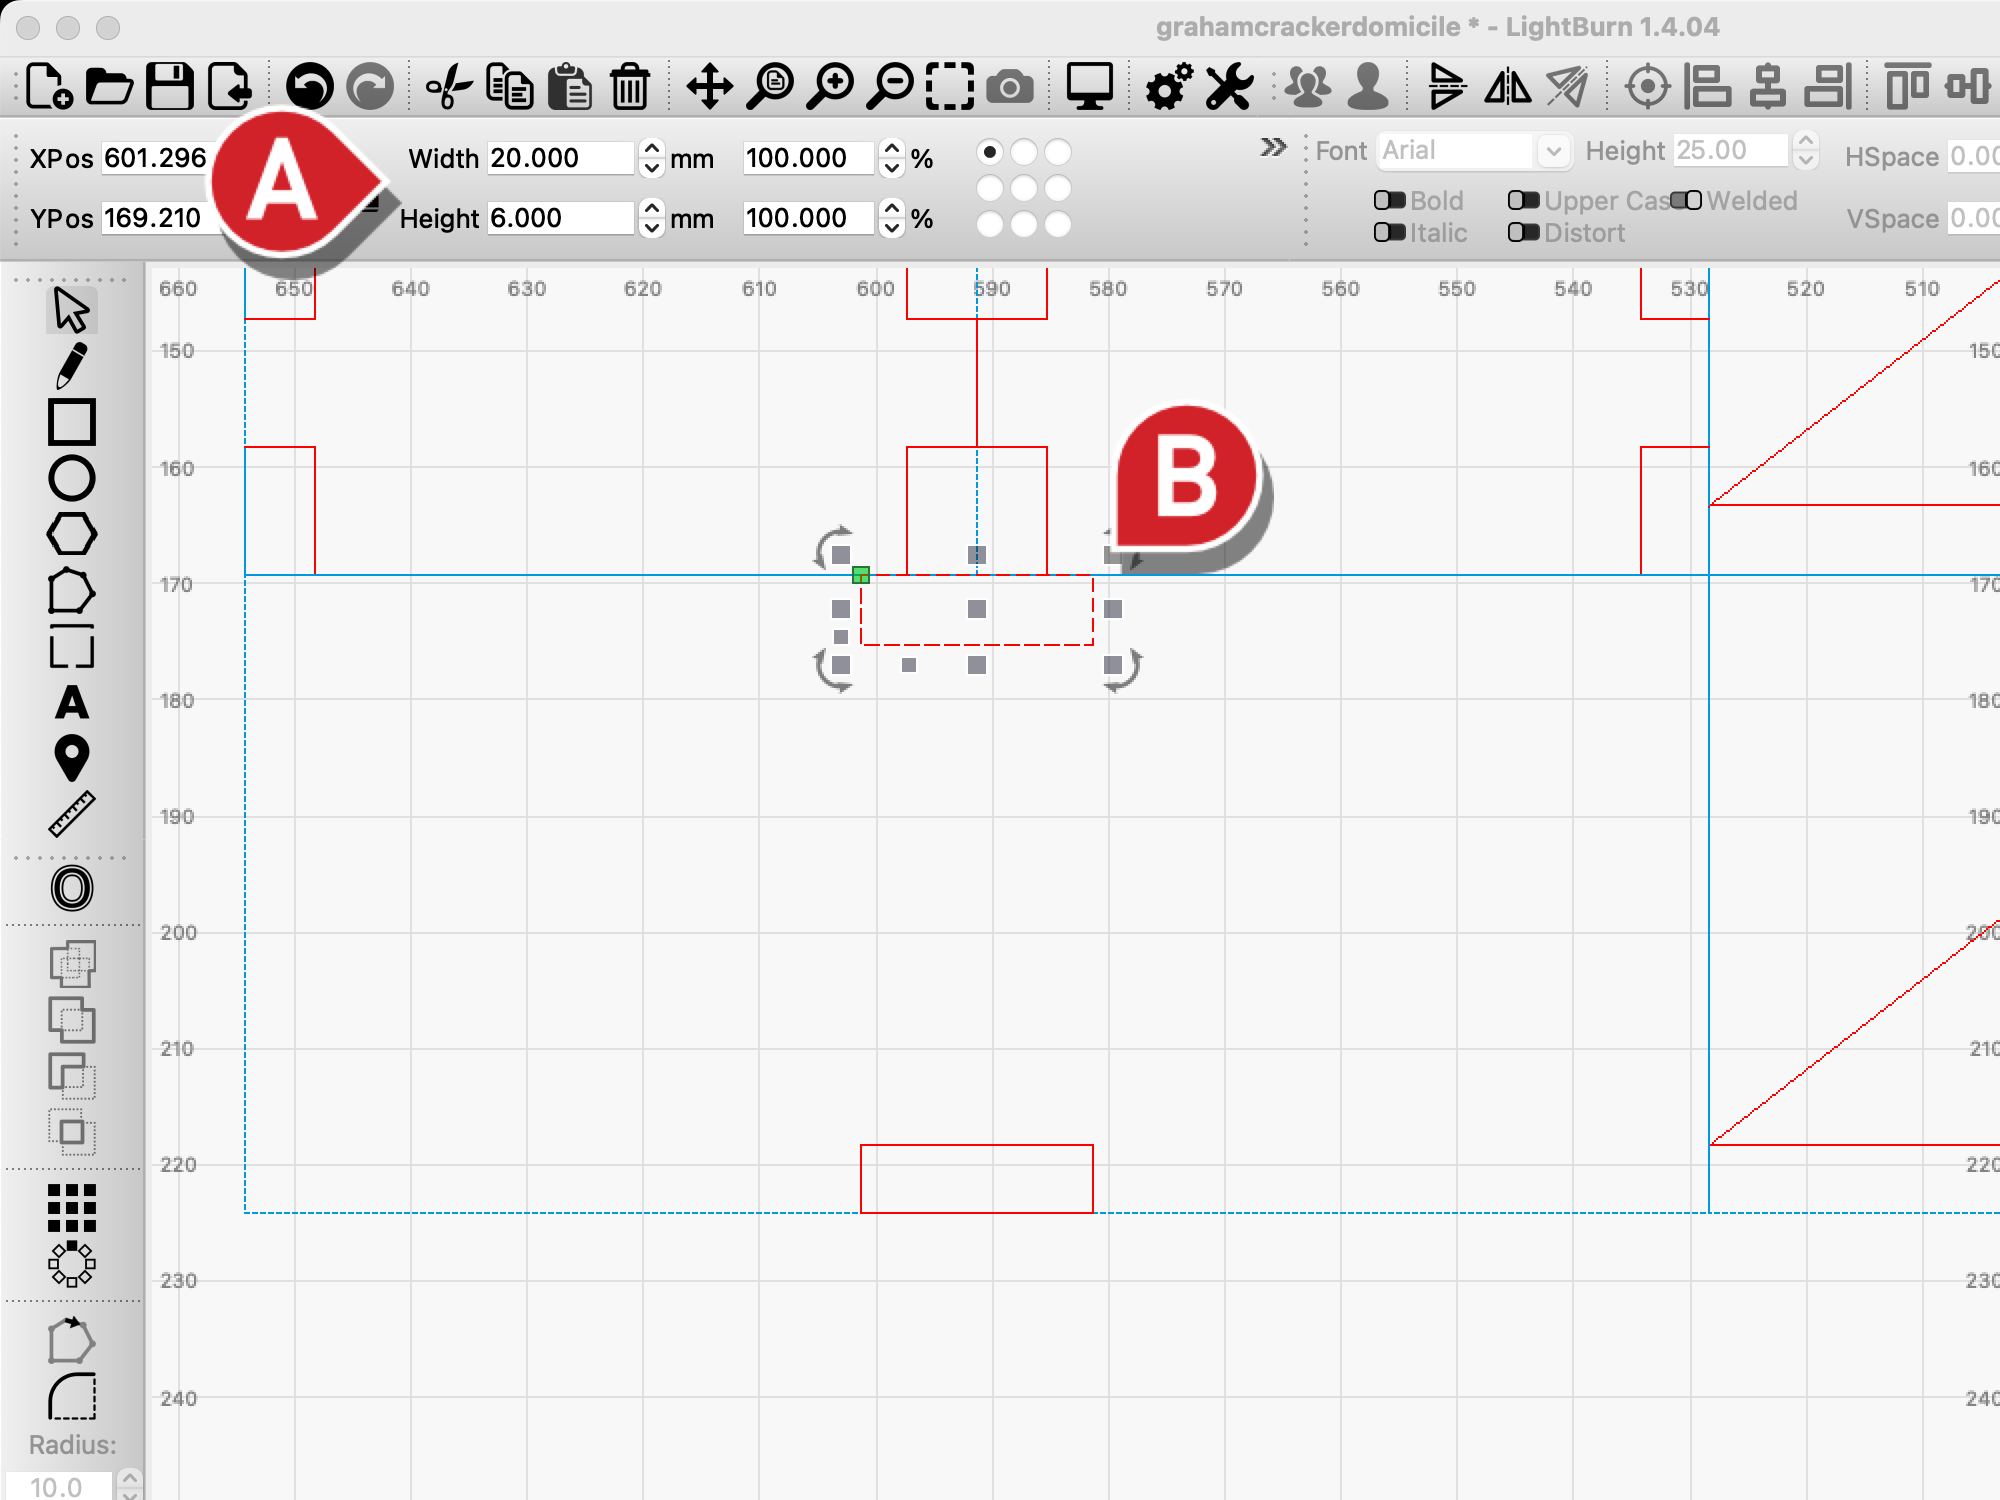Select the Ellipse drawing tool
Screen dimensions: 2000x1500
[72, 479]
